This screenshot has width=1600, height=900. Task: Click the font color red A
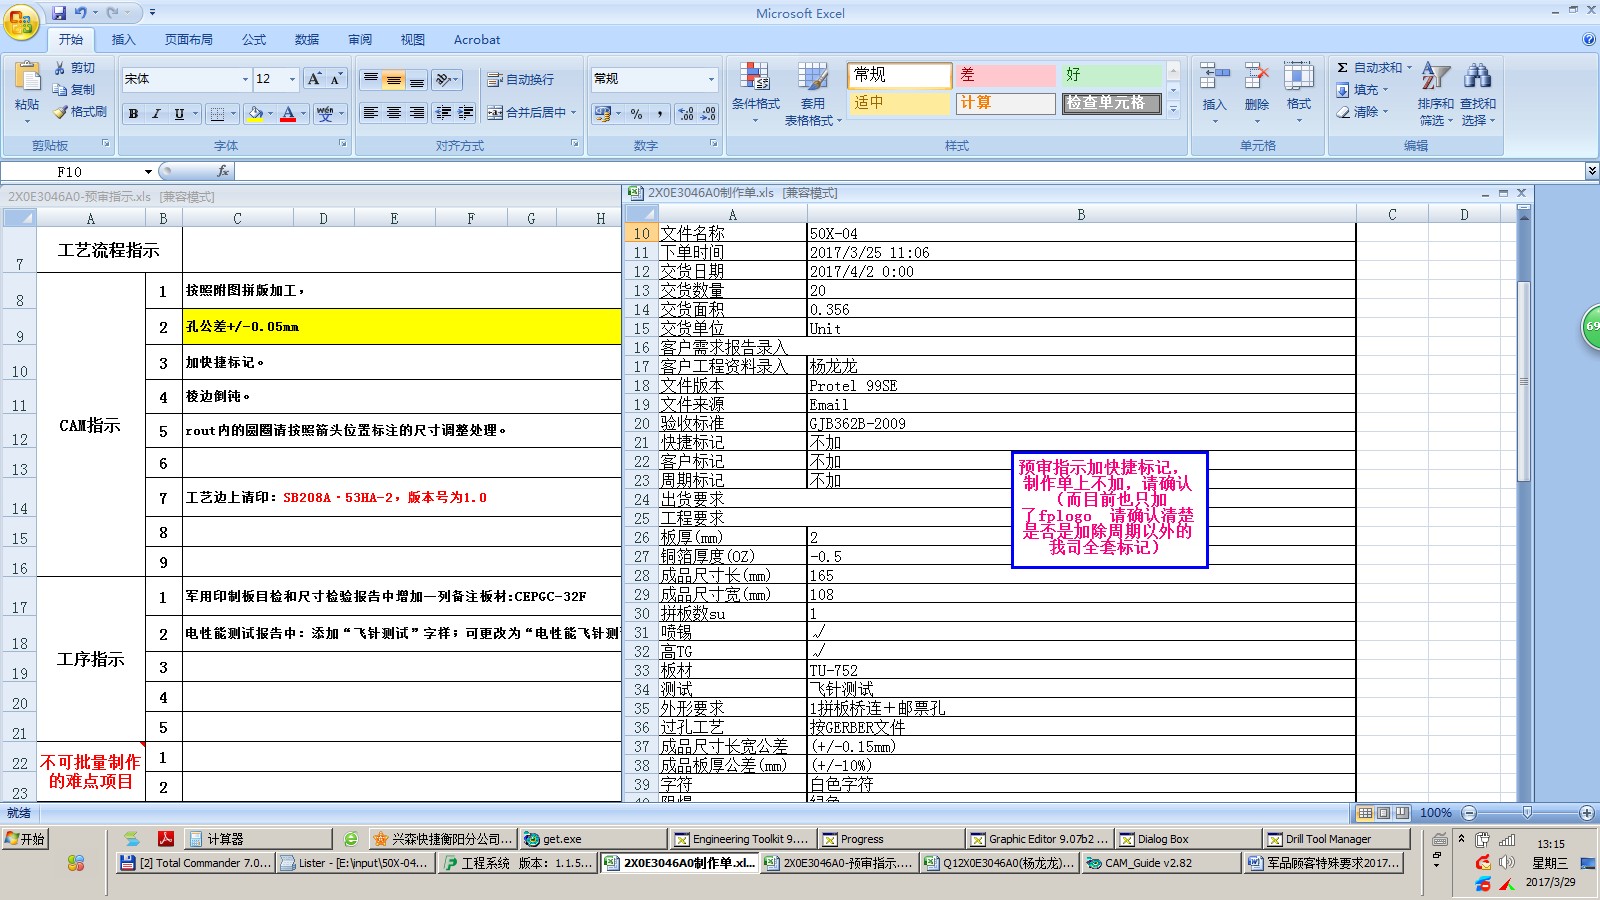[288, 113]
